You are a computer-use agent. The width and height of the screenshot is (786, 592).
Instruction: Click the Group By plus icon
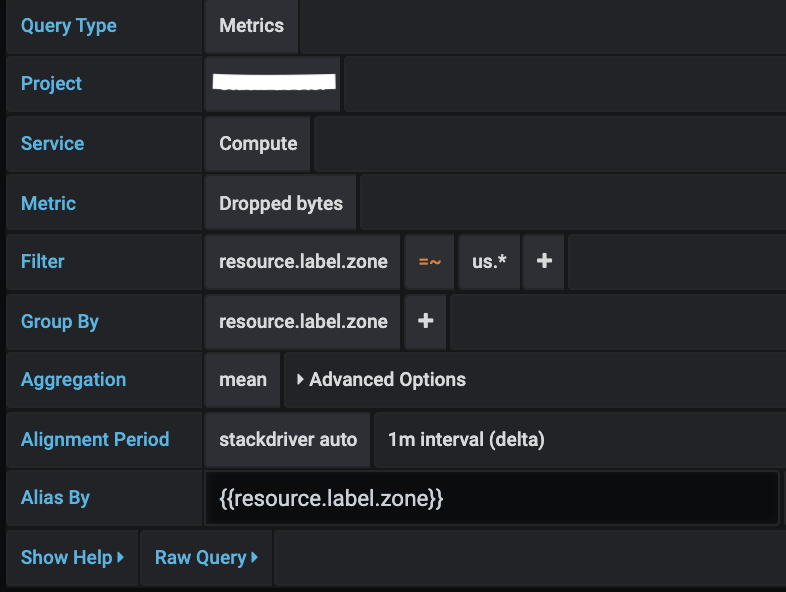425,322
